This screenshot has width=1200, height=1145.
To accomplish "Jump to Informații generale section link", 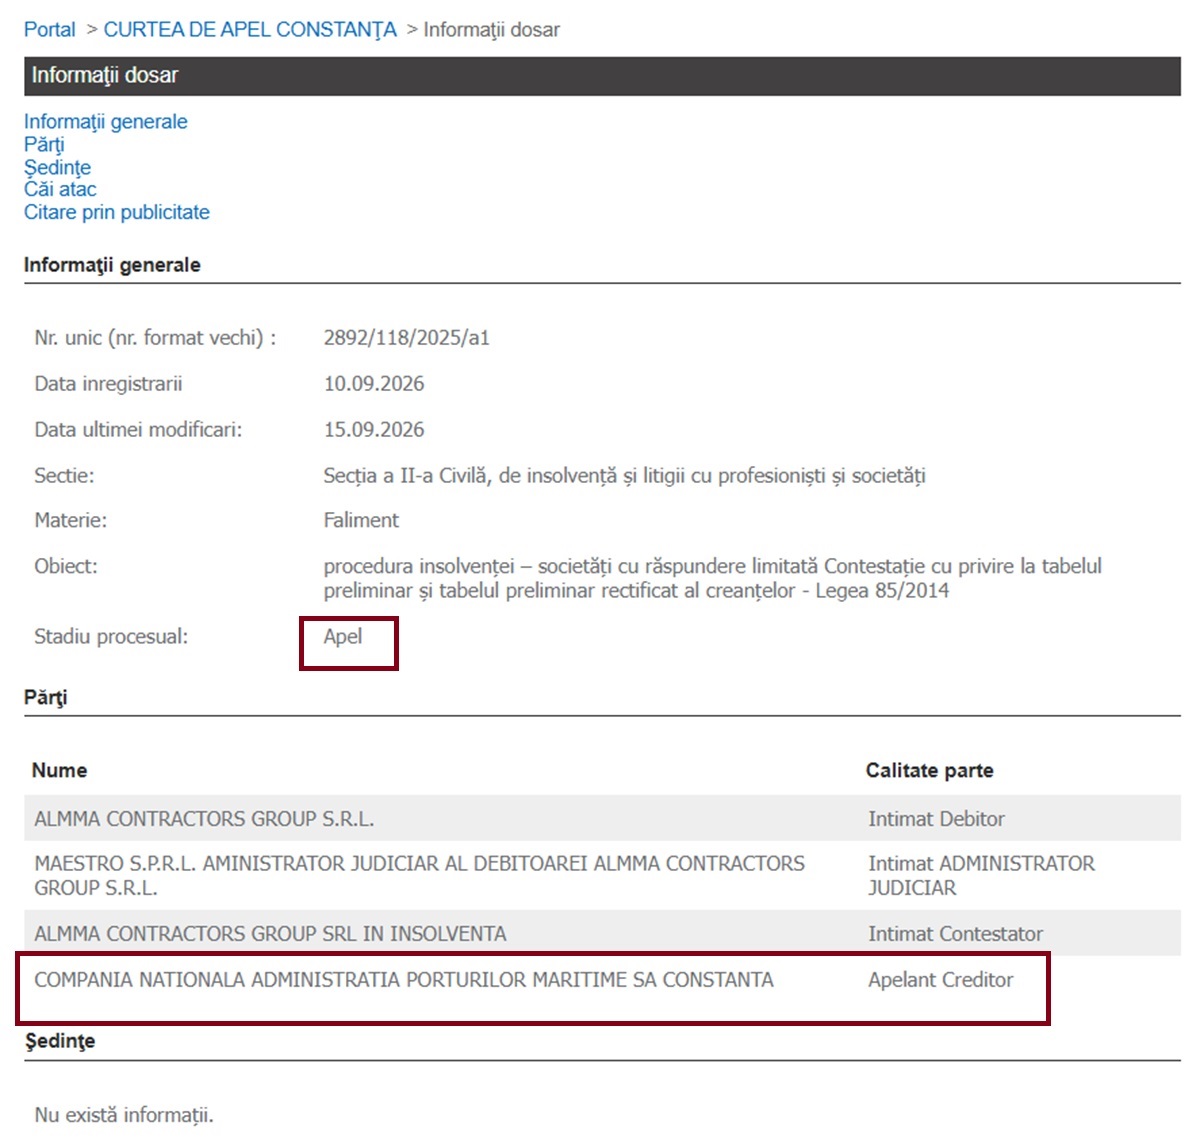I will pyautogui.click(x=105, y=122).
